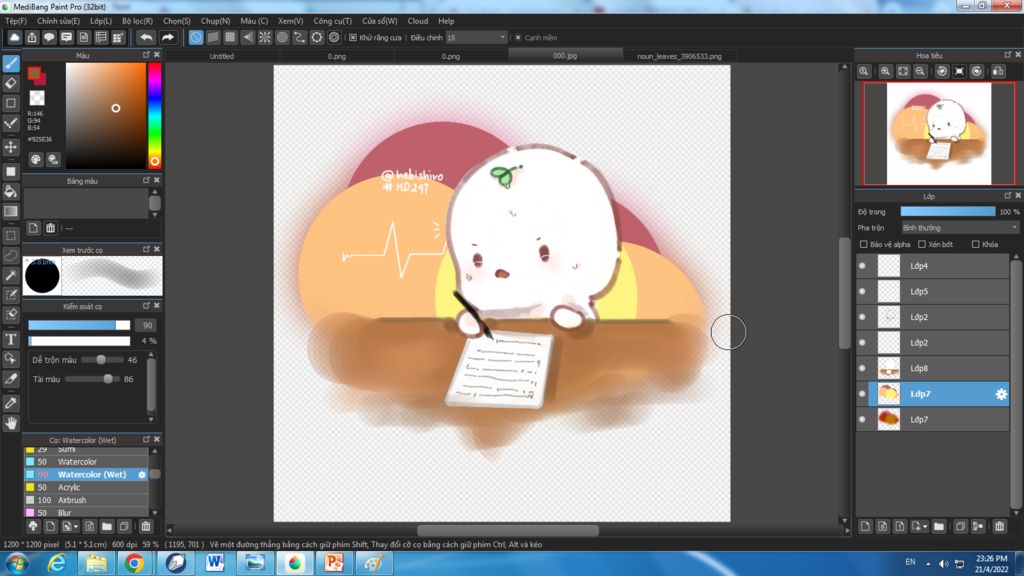Toggle Khóa lock checkbox

tap(975, 244)
